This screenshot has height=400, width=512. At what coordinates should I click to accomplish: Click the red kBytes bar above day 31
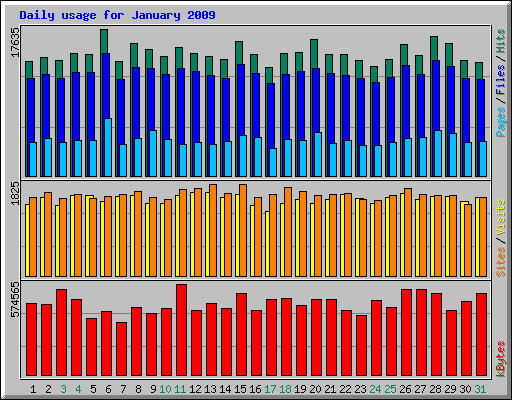point(482,335)
